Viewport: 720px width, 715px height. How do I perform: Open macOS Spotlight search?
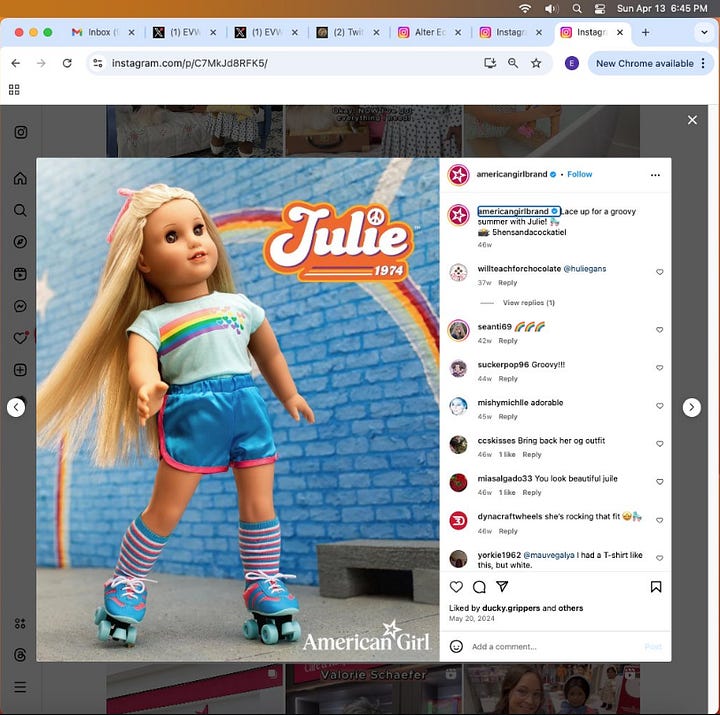pyautogui.click(x=577, y=8)
